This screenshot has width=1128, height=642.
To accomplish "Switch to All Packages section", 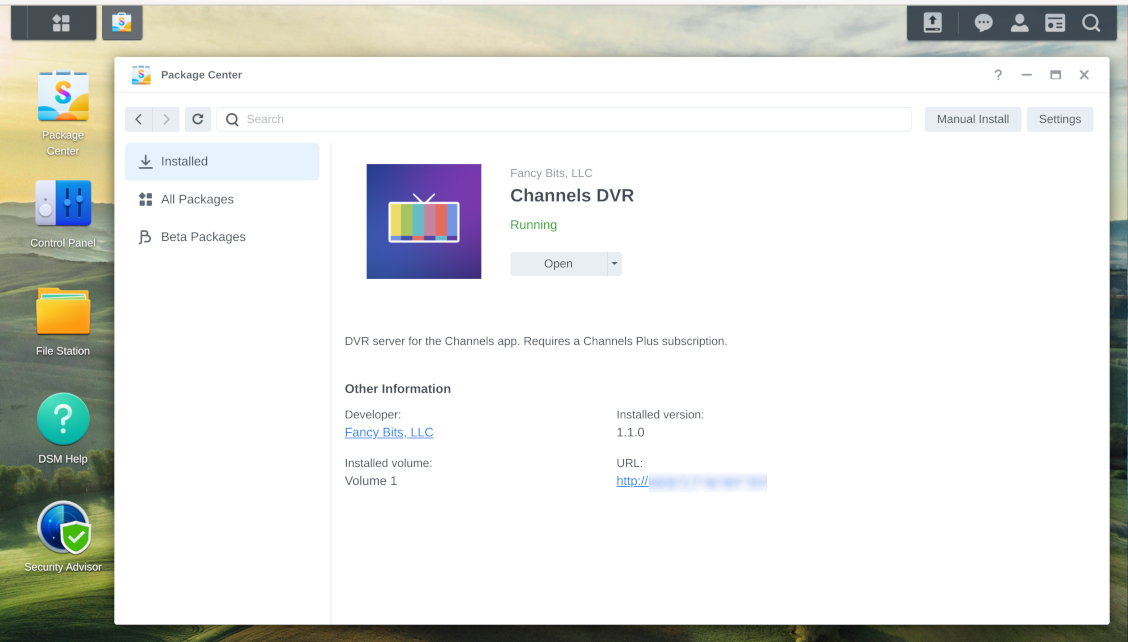I will (x=197, y=199).
